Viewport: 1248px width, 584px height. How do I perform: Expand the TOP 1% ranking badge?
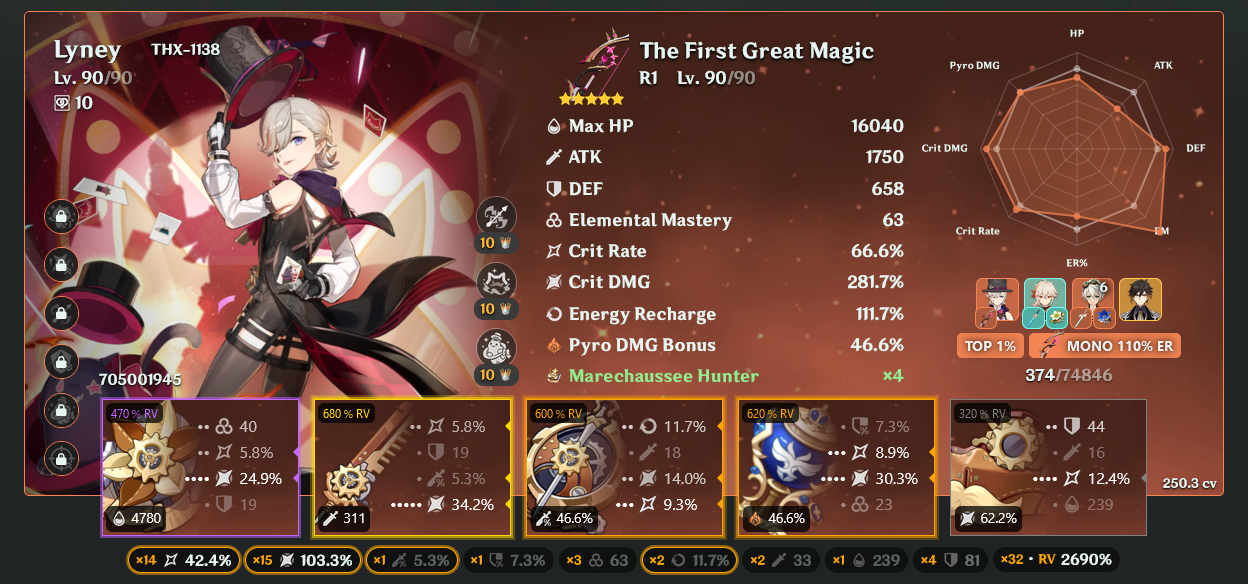tap(990, 346)
